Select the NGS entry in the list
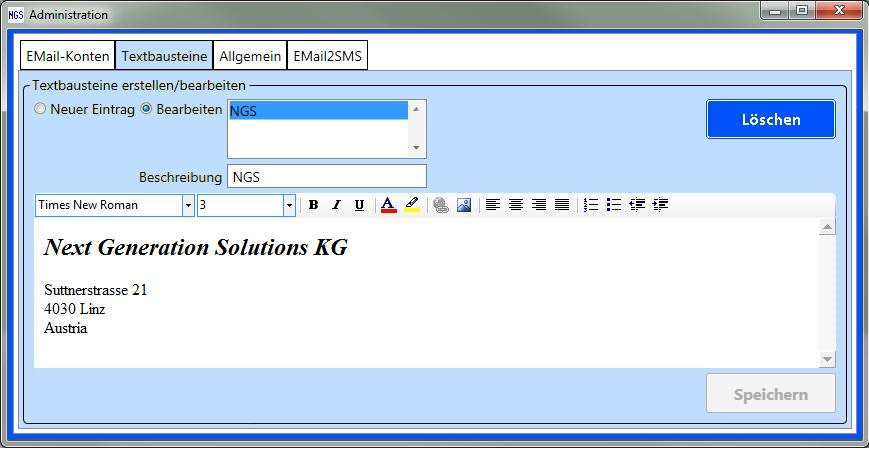The image size is (869, 449). coord(319,111)
